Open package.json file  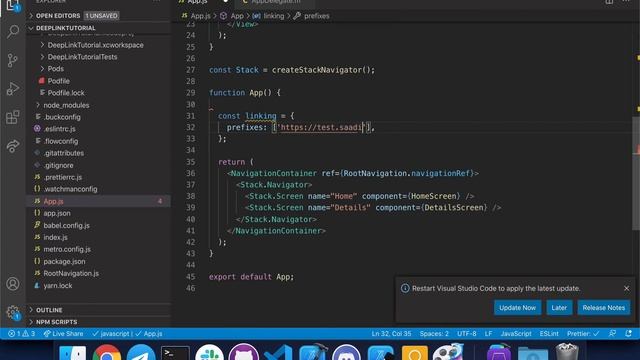coord(64,261)
